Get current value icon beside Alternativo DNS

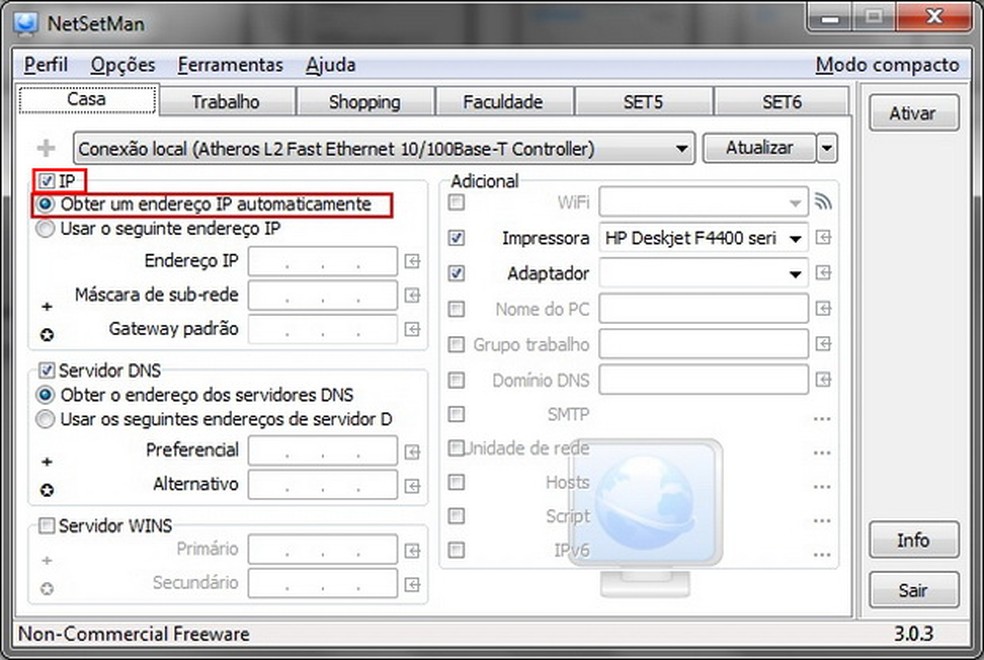[412, 486]
